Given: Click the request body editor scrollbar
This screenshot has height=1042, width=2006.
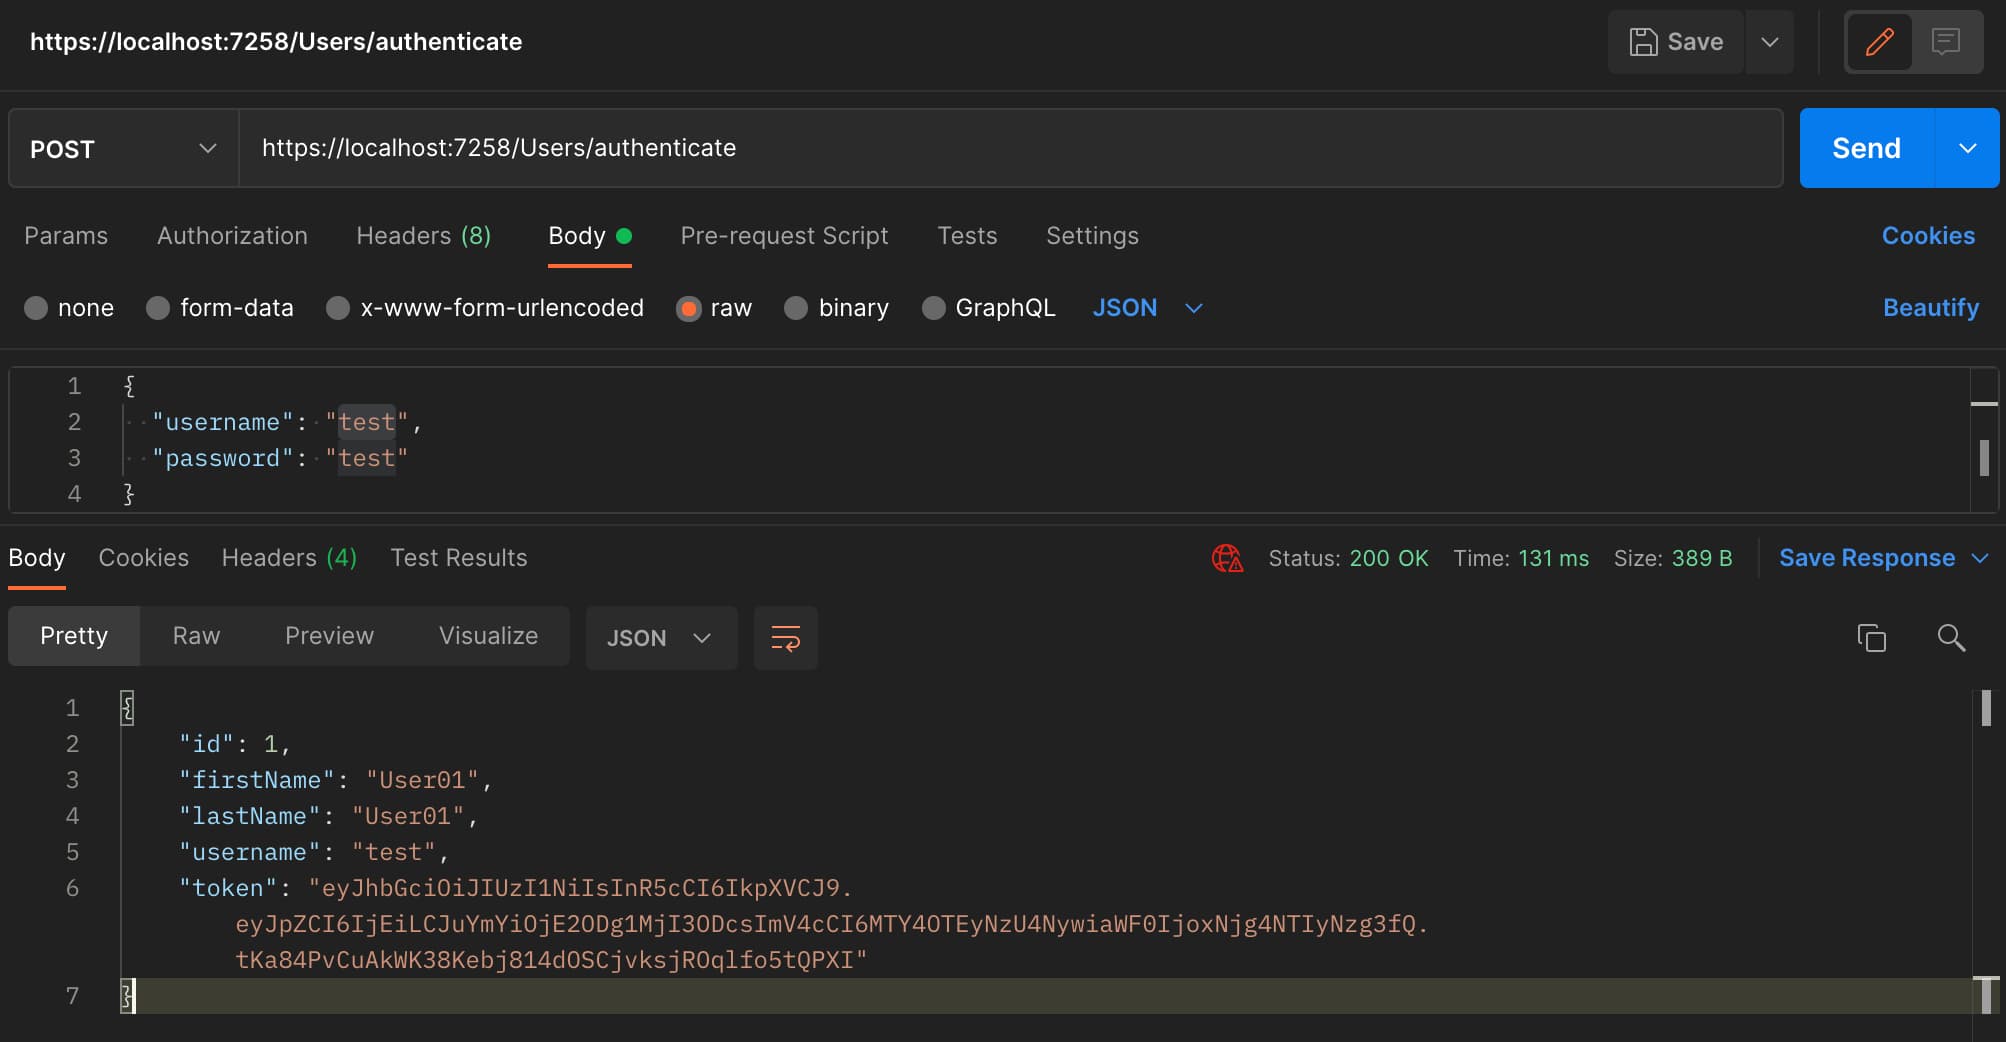Looking at the screenshot, I should pos(1984,458).
